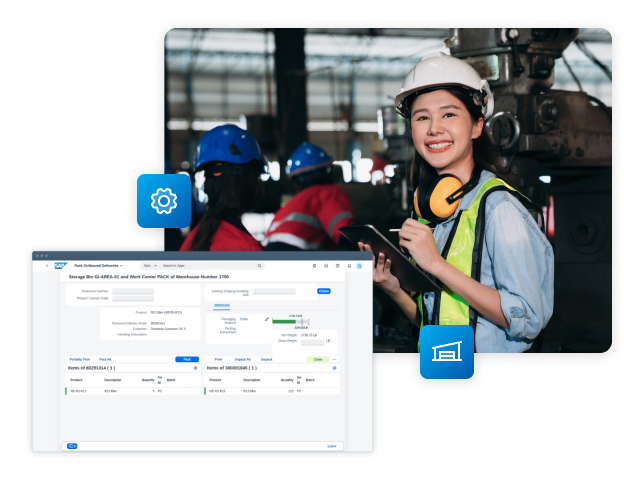This screenshot has height=480, width=640.
Task: Open the Pack Outbound Deliveries dropdown
Action: (x=98, y=266)
